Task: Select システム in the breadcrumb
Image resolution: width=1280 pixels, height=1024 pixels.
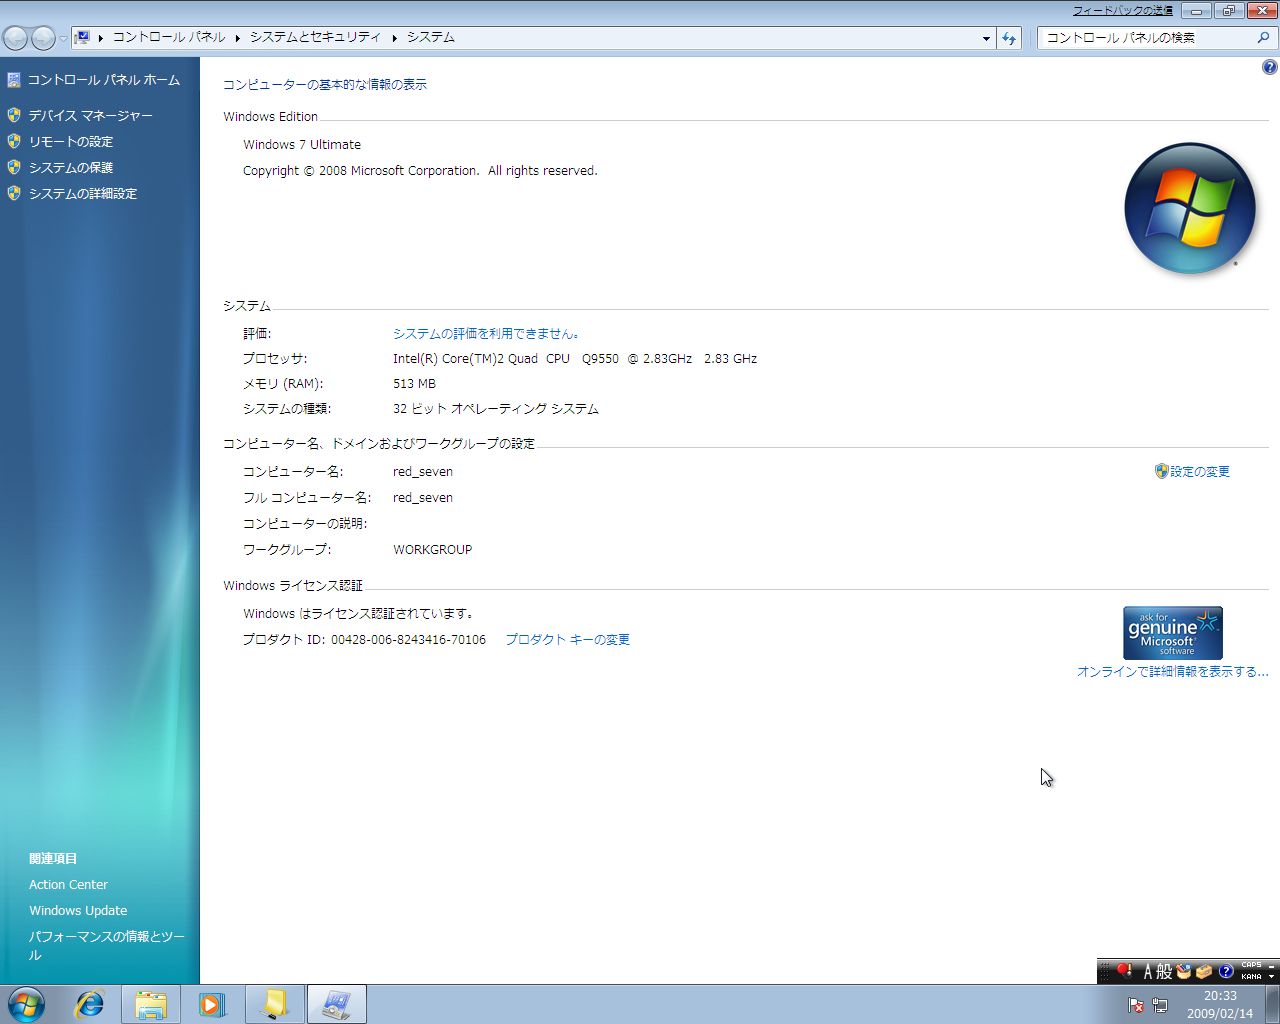Action: tap(431, 37)
